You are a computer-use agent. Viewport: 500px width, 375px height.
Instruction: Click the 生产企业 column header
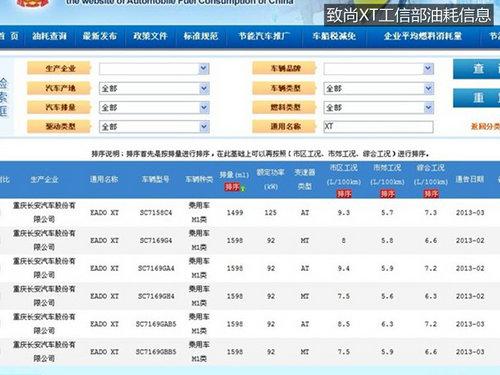44,180
